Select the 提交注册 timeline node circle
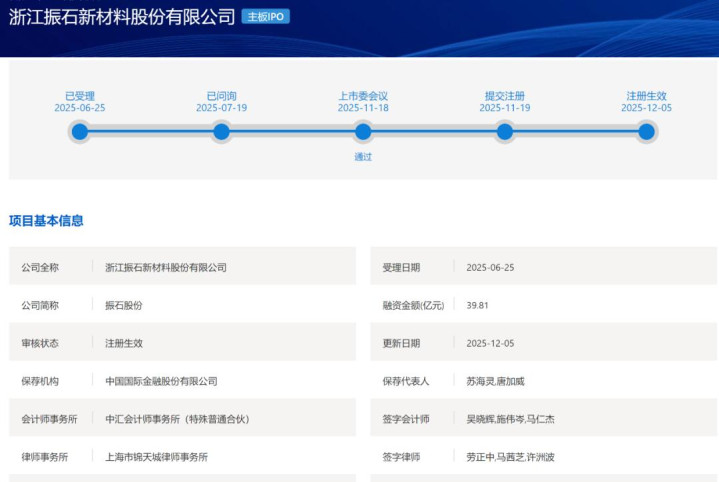This screenshot has height=482, width=719. tap(505, 132)
